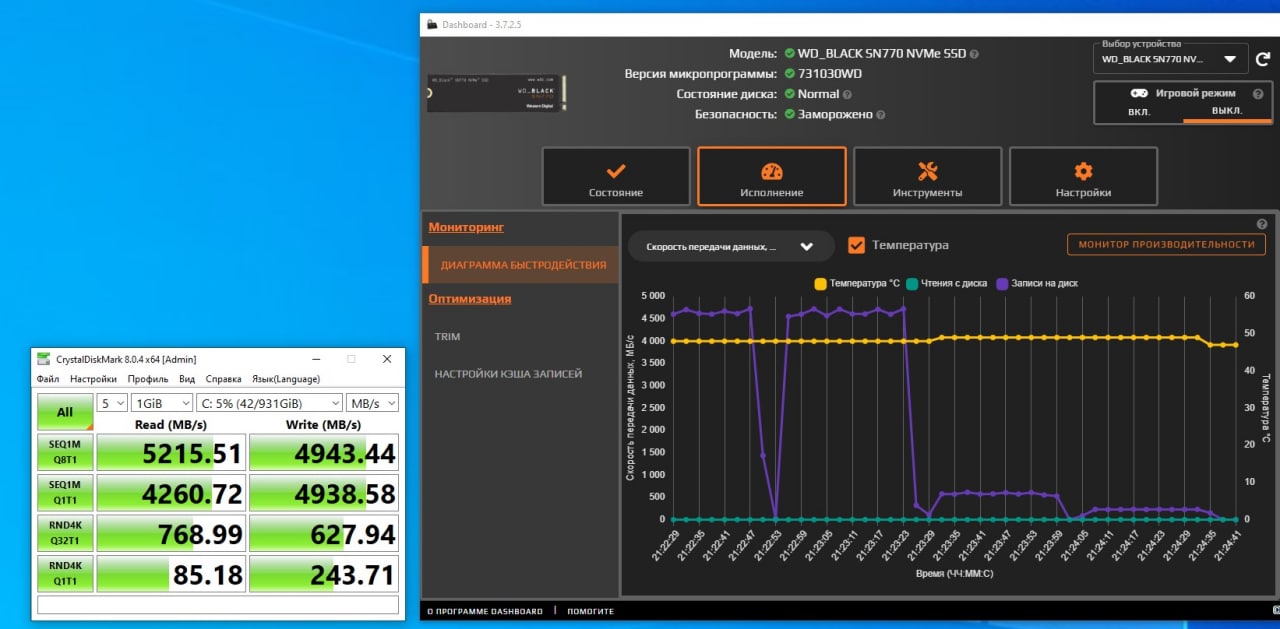Open drive dropdown showing C: 5%
The width and height of the screenshot is (1280, 629).
click(268, 403)
